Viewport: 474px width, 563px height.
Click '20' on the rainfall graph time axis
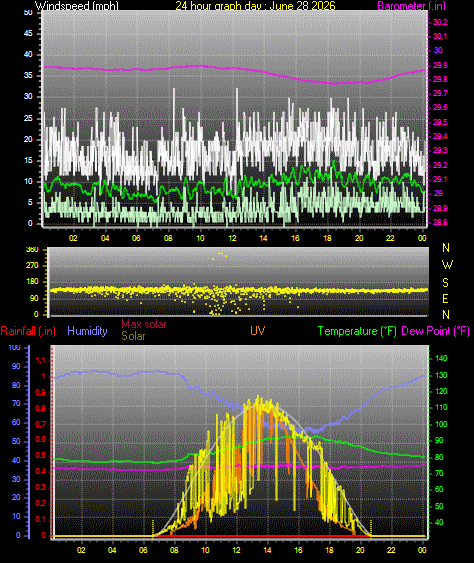tap(360, 550)
